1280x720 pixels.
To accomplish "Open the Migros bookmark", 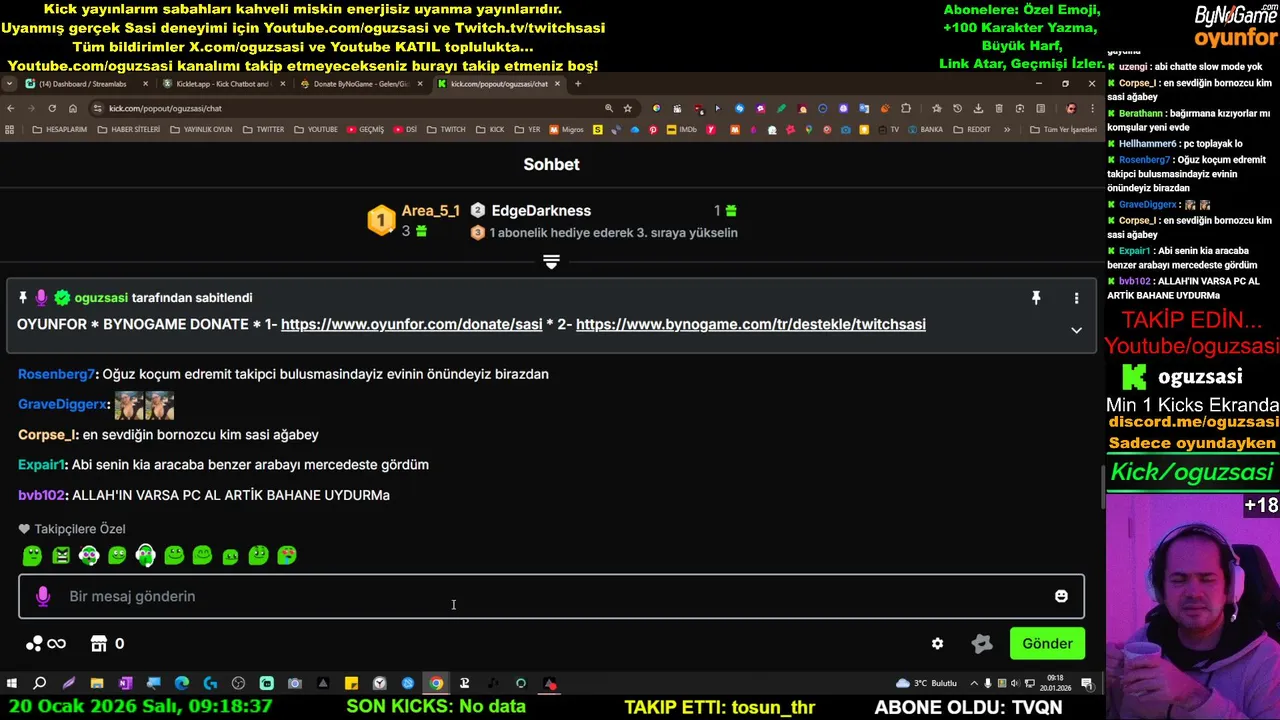I will tap(566, 129).
